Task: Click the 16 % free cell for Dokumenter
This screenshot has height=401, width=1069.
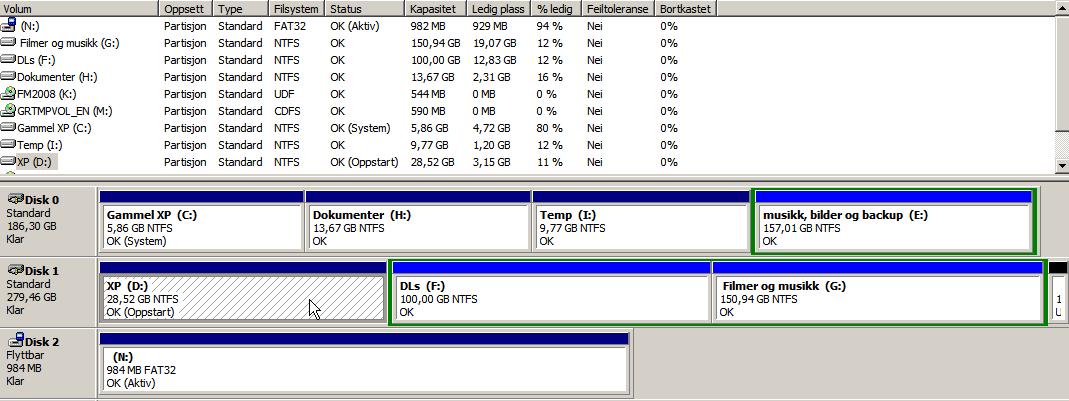Action: [x=549, y=77]
